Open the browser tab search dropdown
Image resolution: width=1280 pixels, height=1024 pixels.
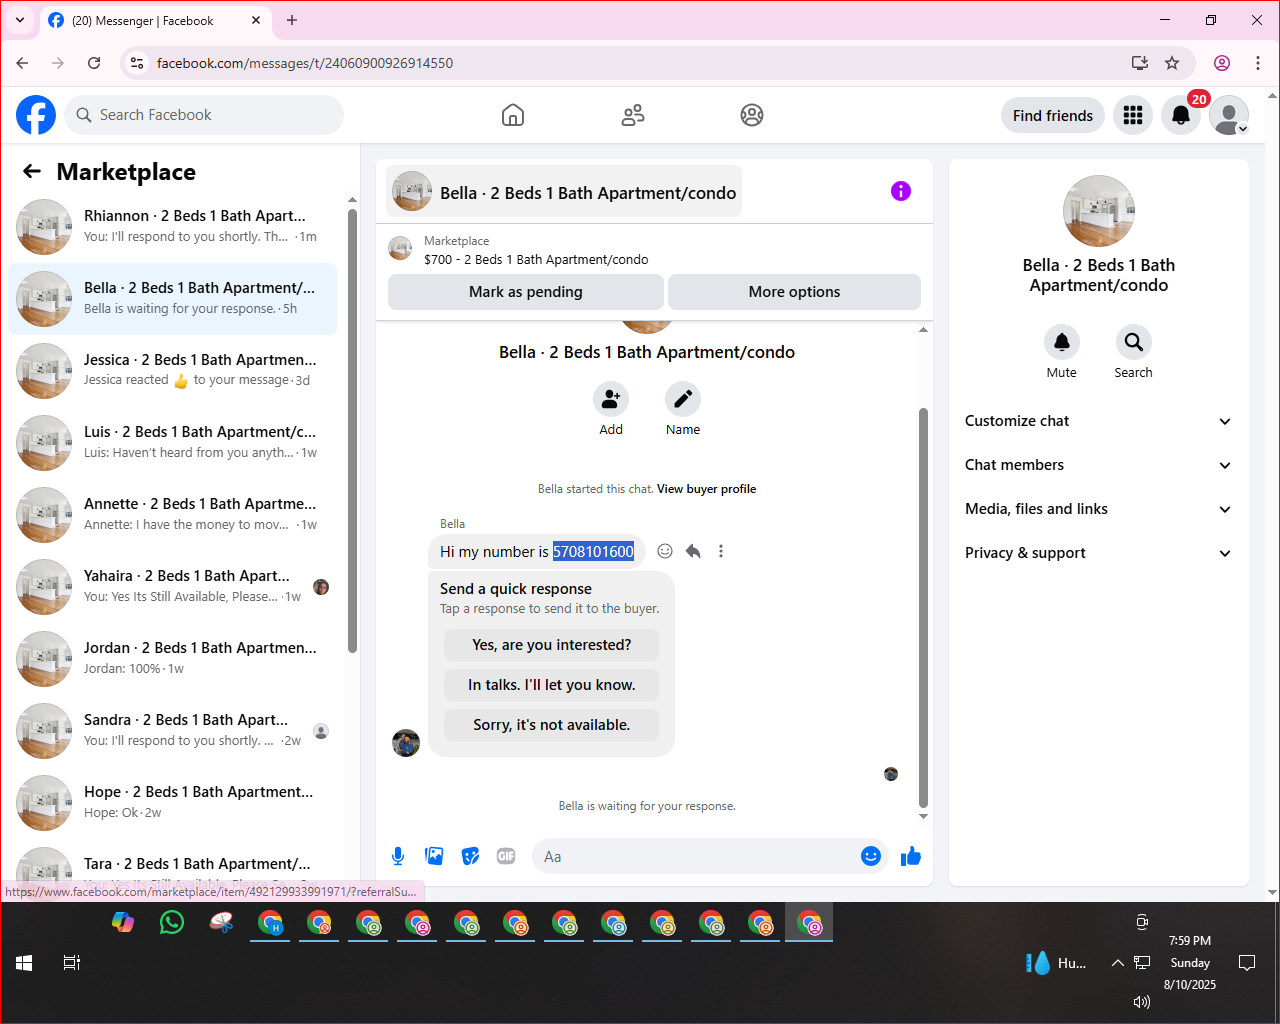(x=20, y=20)
